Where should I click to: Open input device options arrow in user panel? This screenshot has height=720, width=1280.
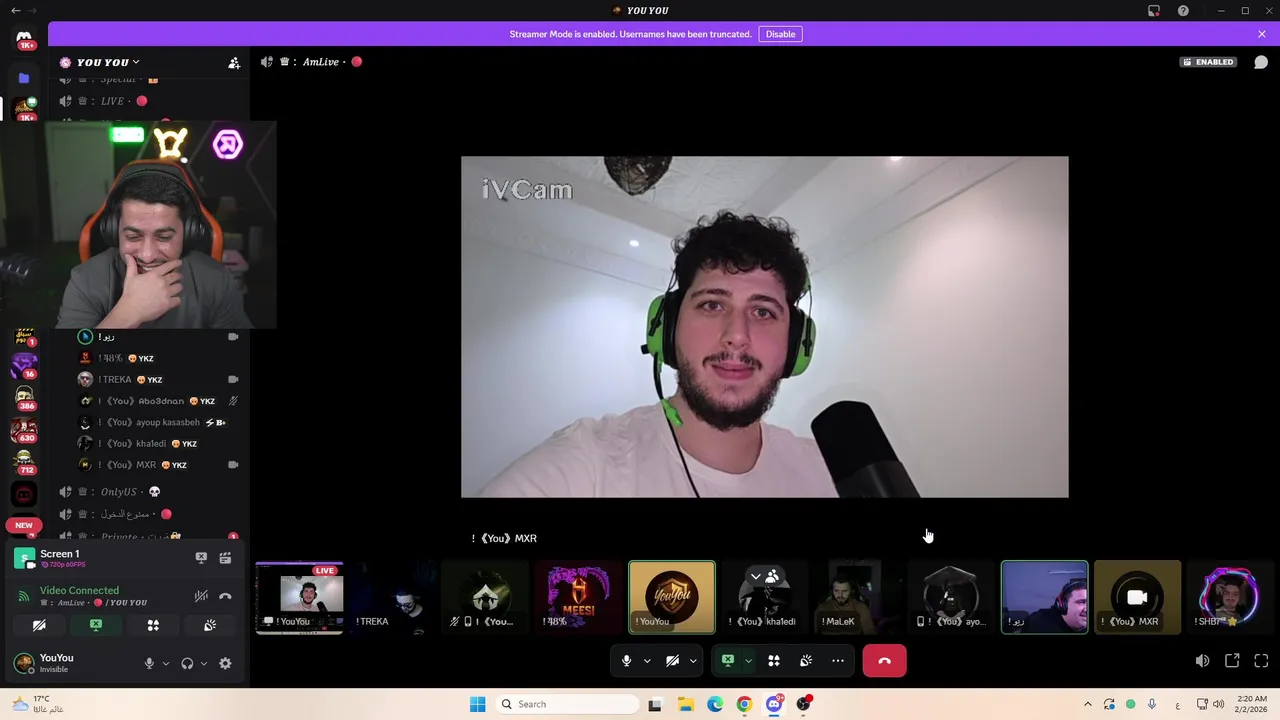166,663
